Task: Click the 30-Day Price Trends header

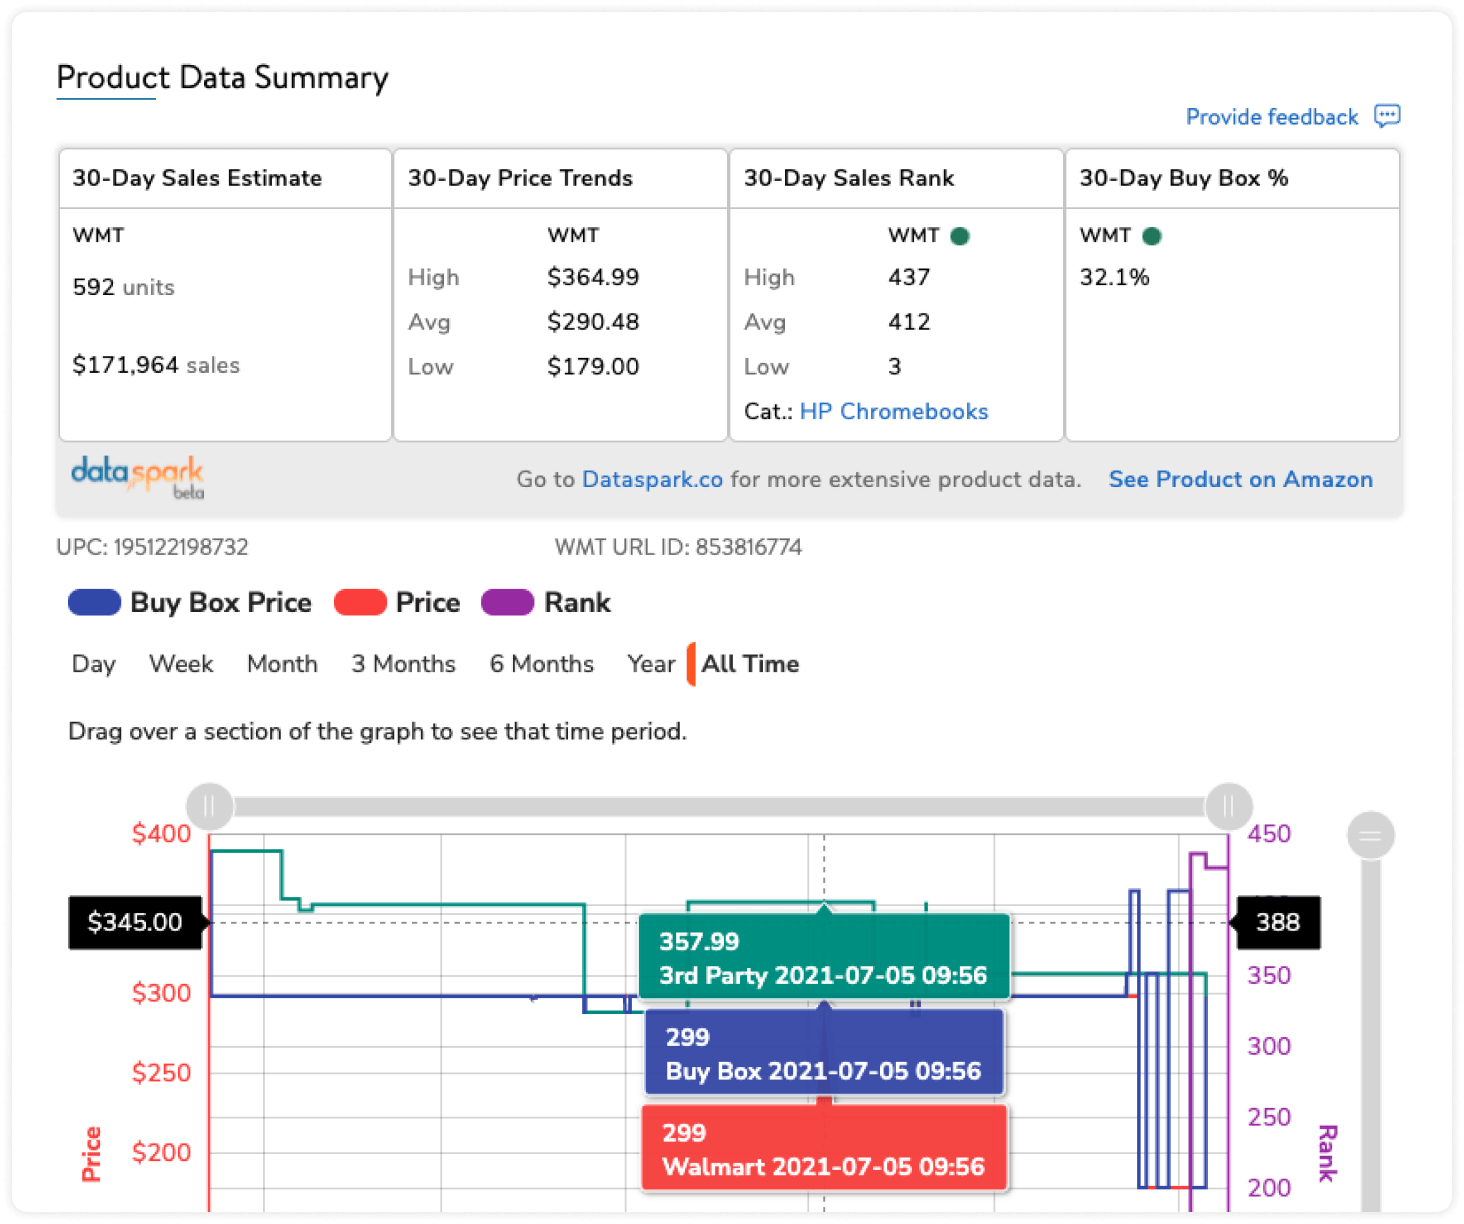Action: tap(520, 178)
